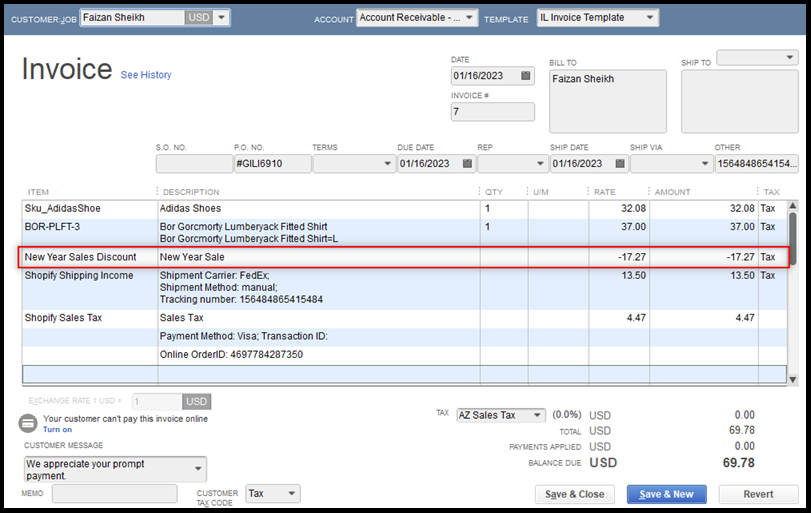Open the calendar icon for invoice Date
The height and width of the screenshot is (513, 811).
524,76
